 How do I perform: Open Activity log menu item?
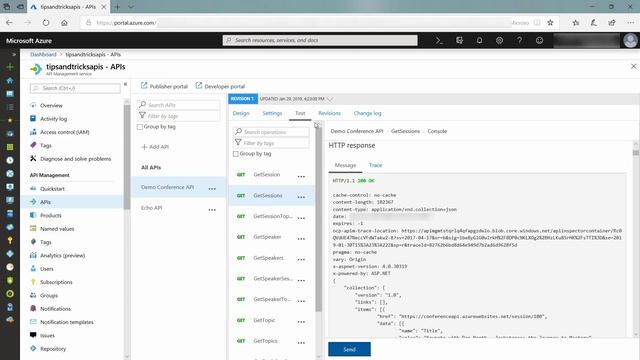point(53,119)
